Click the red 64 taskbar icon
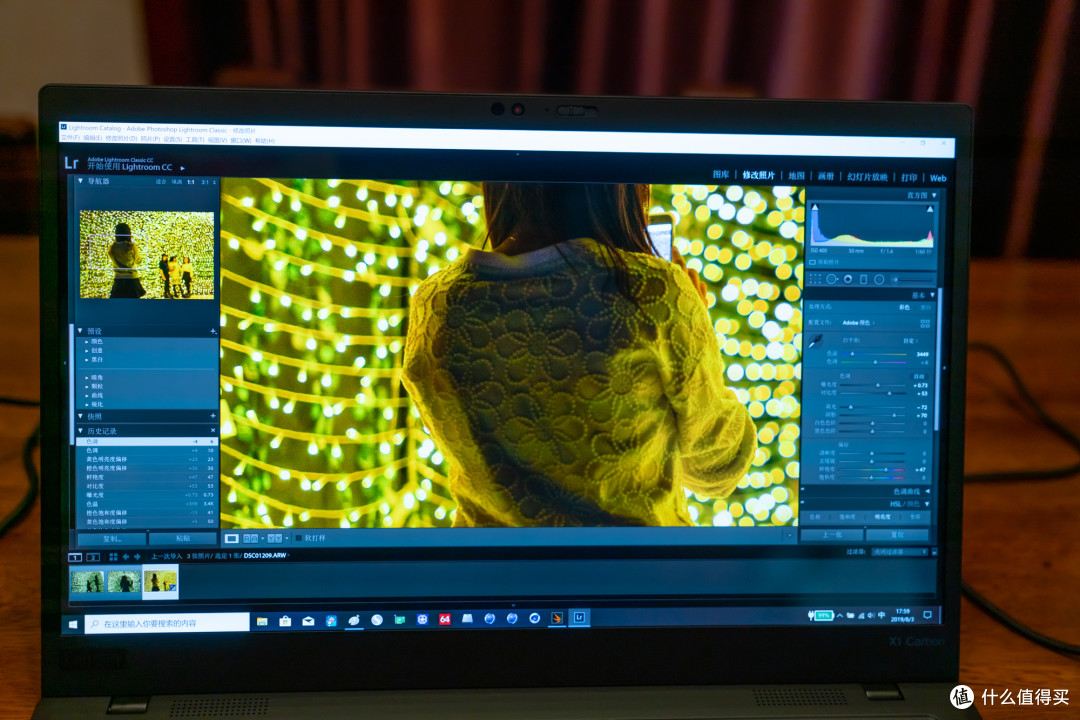The image size is (1080, 720). pos(445,619)
